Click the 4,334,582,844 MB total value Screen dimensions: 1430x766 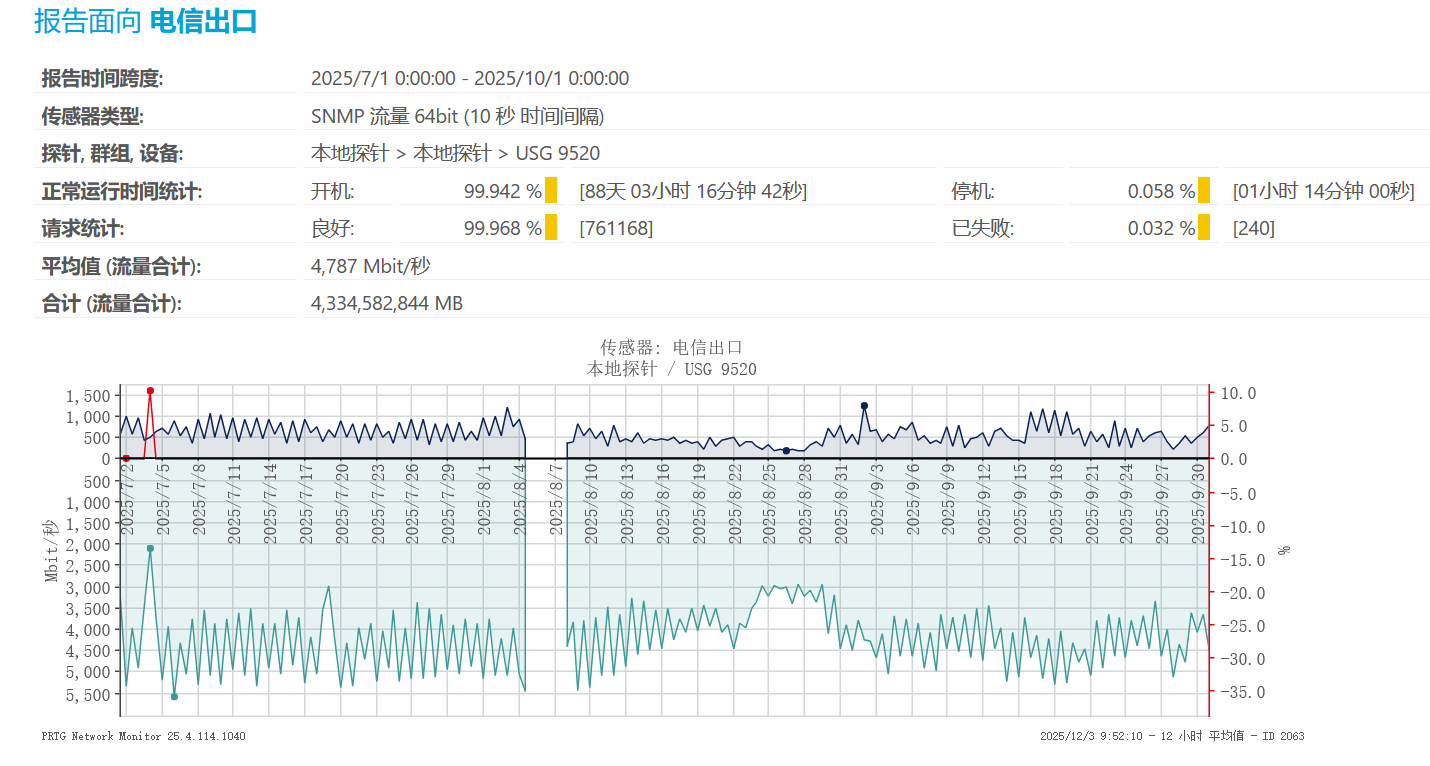click(x=387, y=303)
